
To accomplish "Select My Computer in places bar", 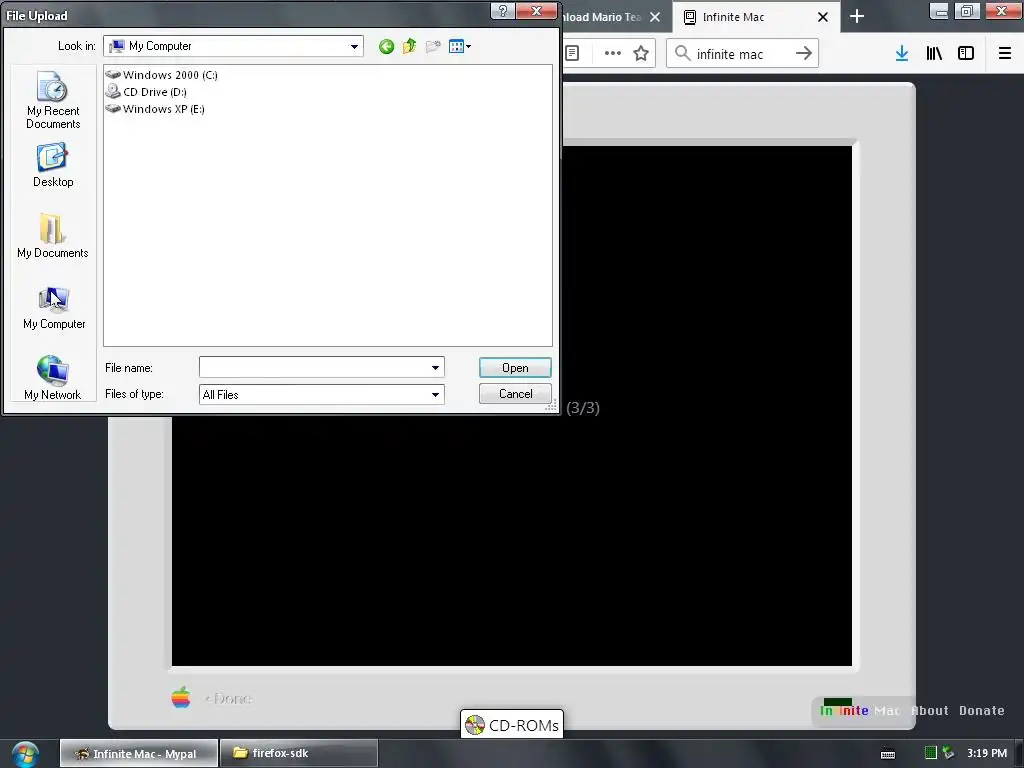I will tap(54, 308).
